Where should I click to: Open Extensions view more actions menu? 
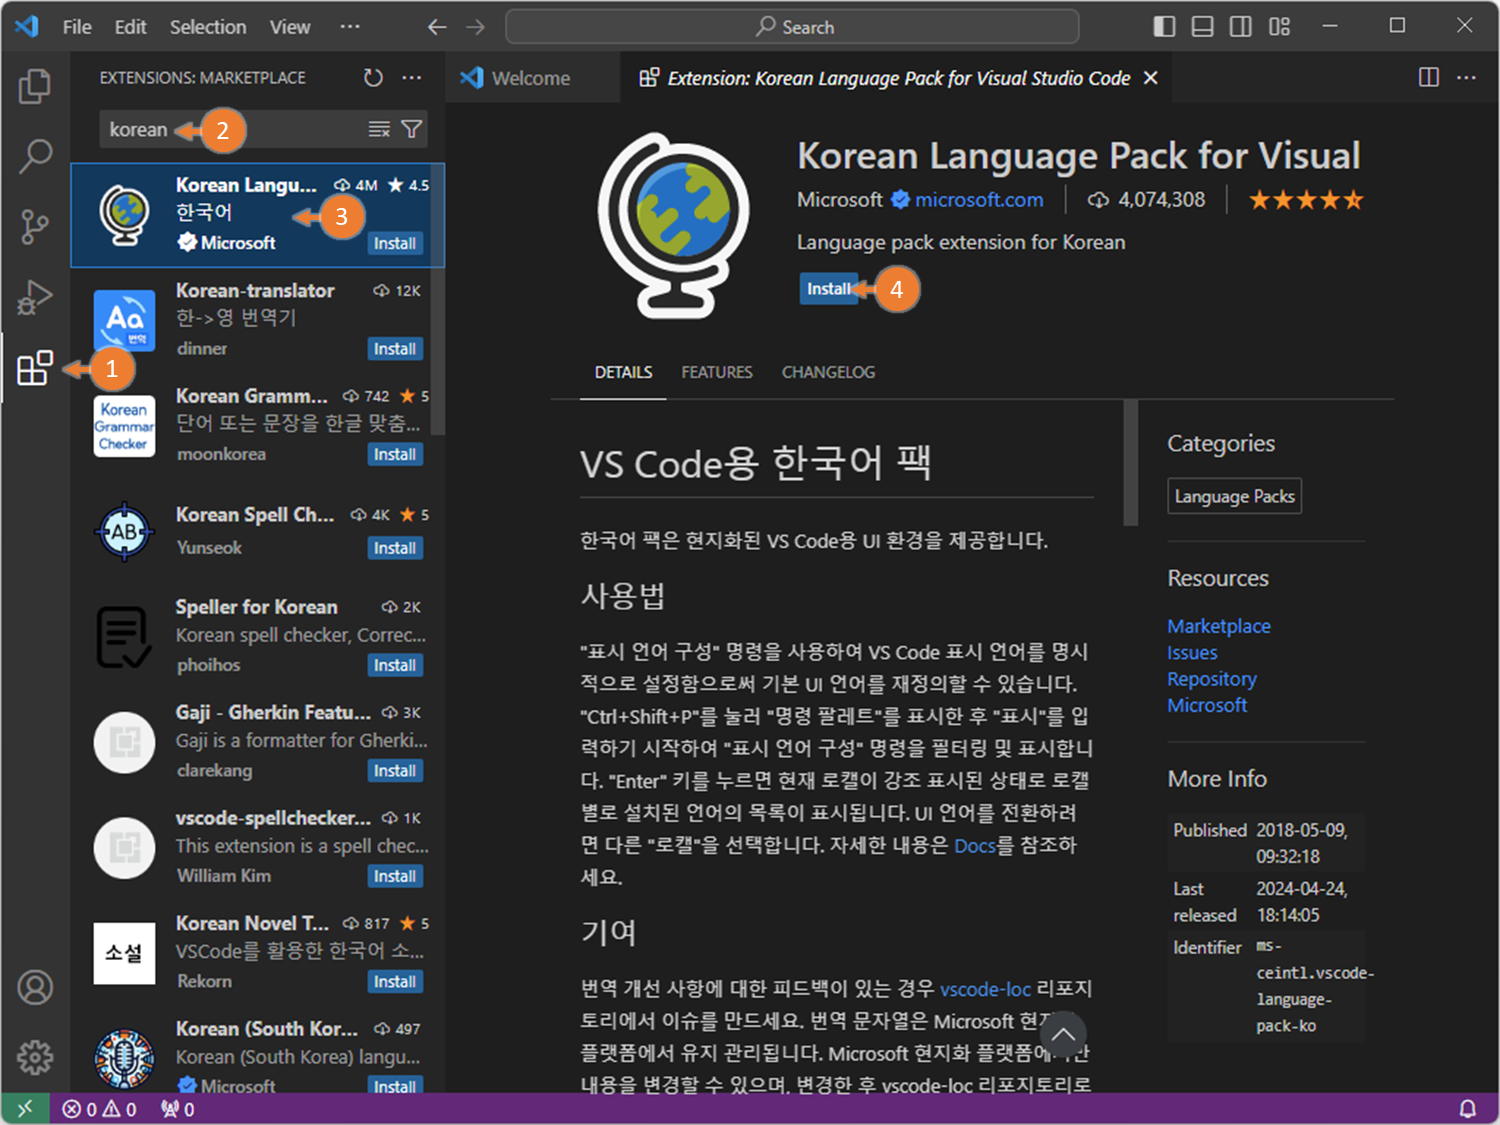(412, 78)
